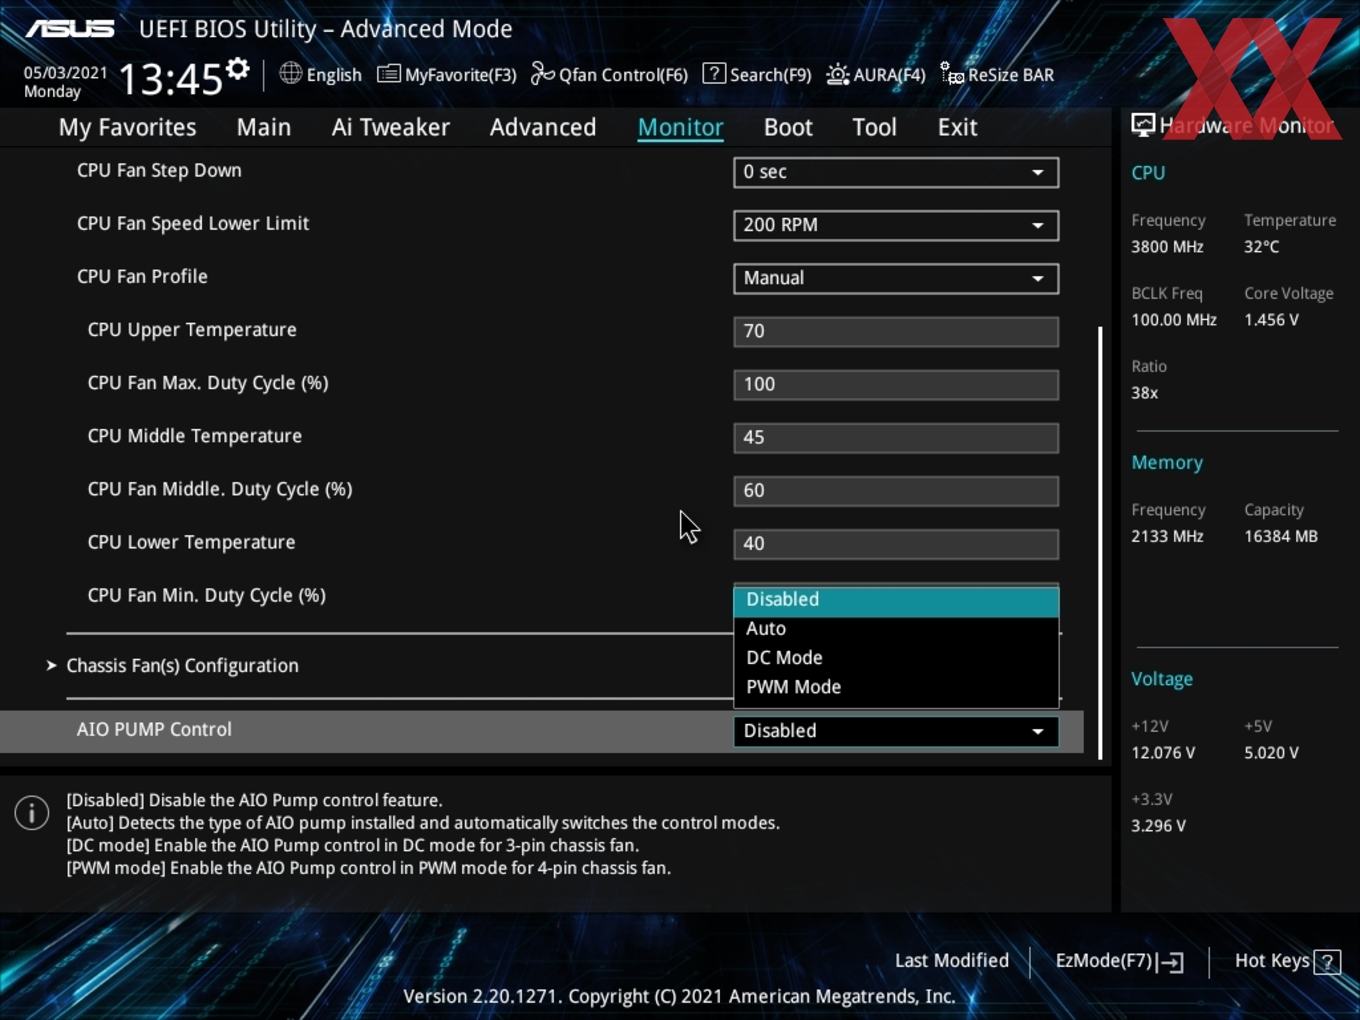Viewport: 1360px width, 1020px height.
Task: Open the AIO PUMP Control dropdown
Action: pyautogui.click(x=896, y=731)
